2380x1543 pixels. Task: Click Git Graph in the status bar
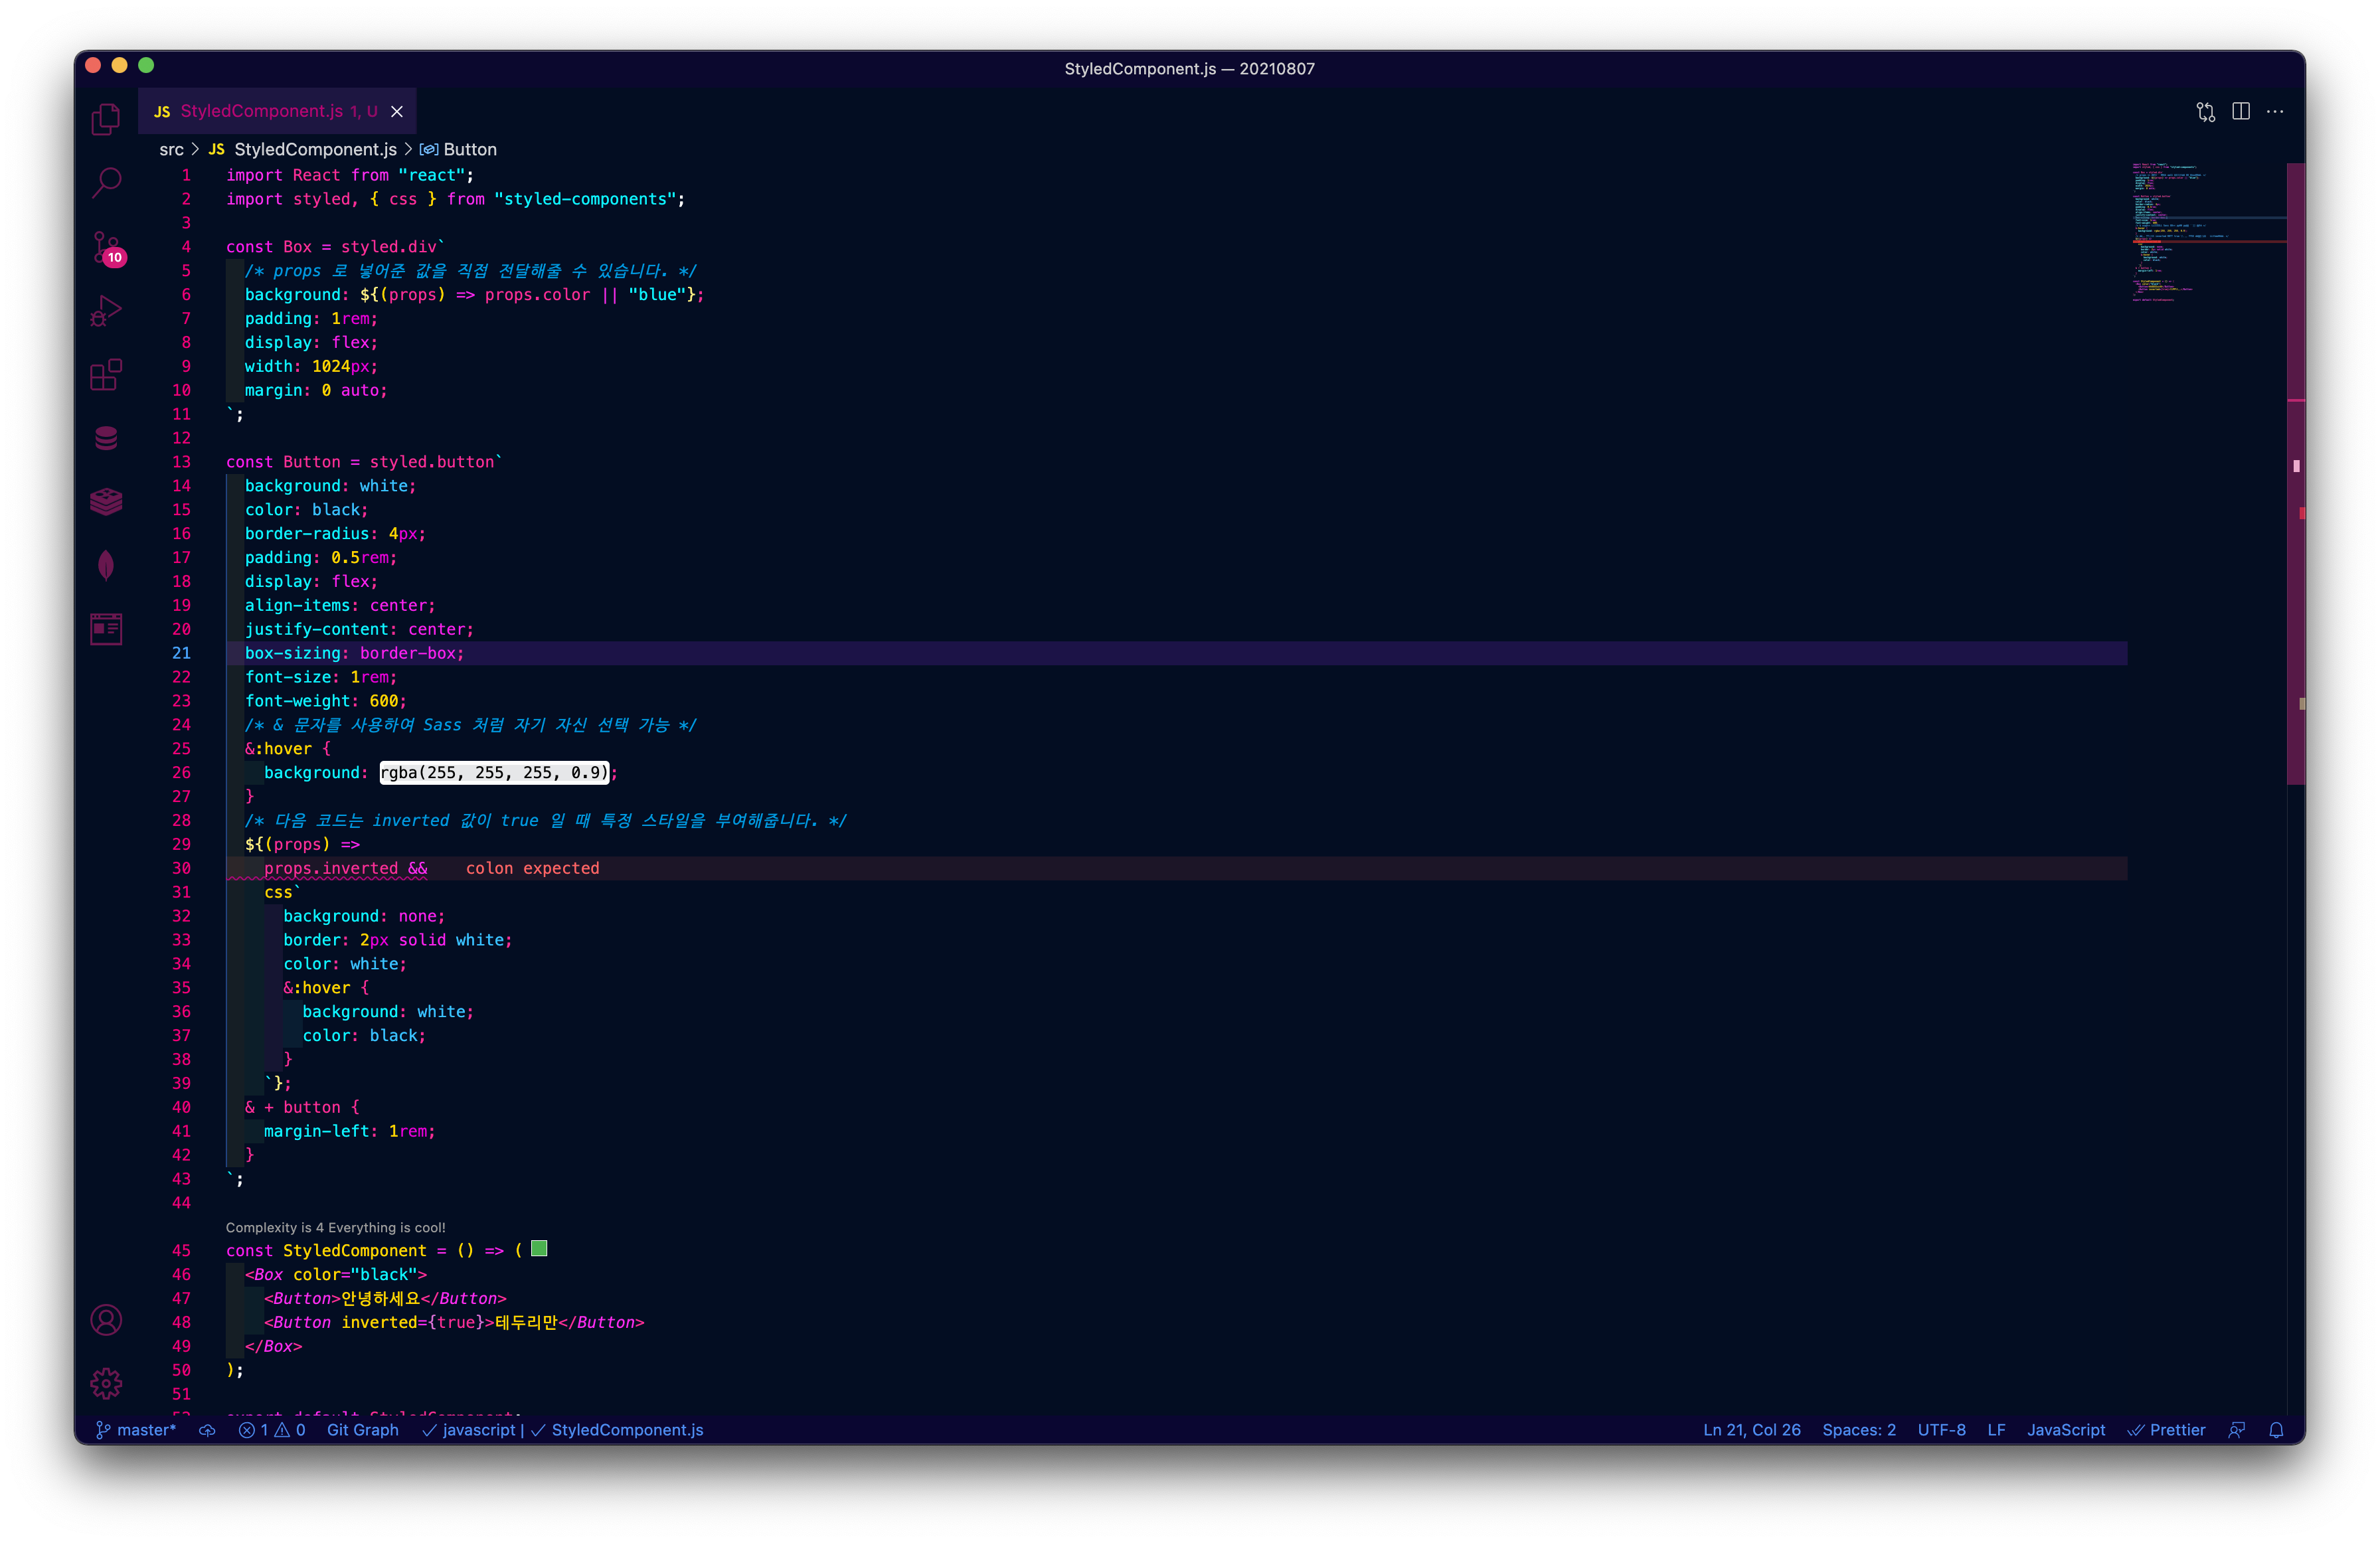362,1430
